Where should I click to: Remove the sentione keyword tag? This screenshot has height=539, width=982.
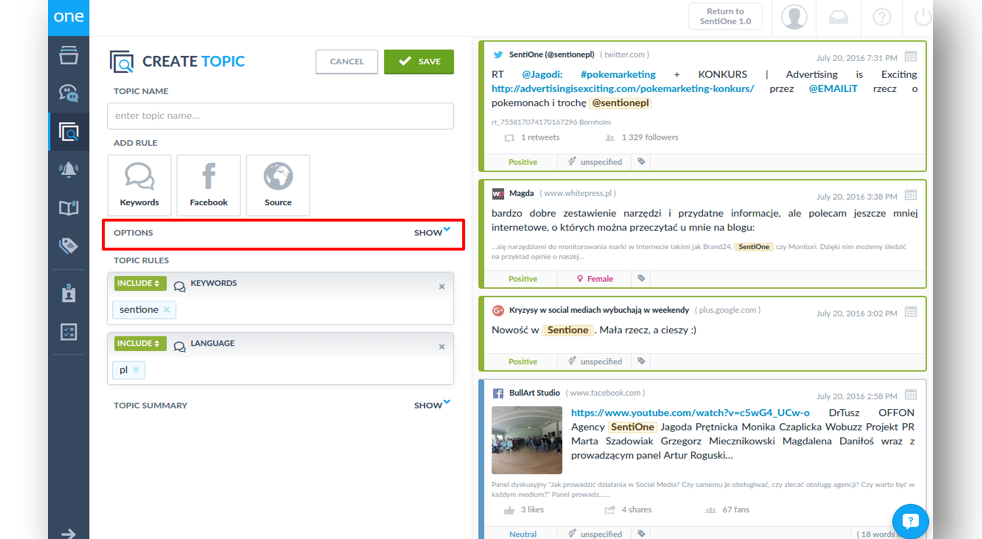tap(167, 310)
